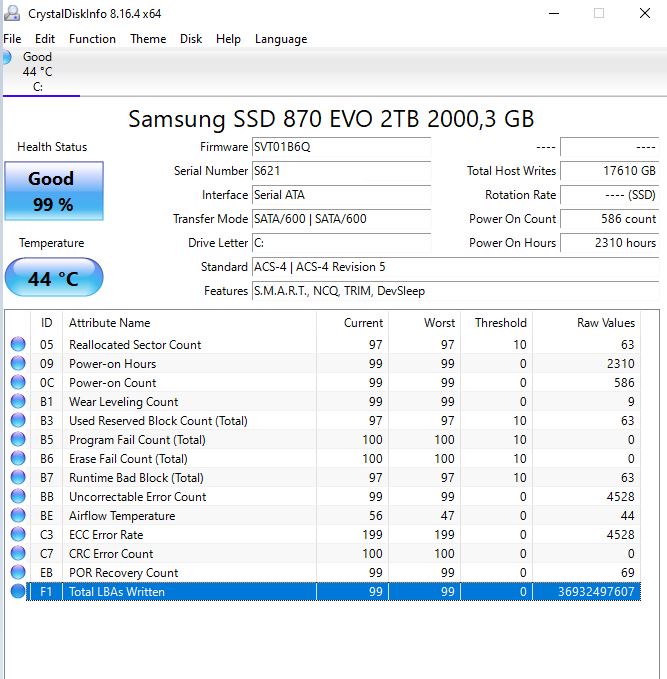Click the Current column header
Viewport: 667px width, 679px height.
[x=353, y=323]
